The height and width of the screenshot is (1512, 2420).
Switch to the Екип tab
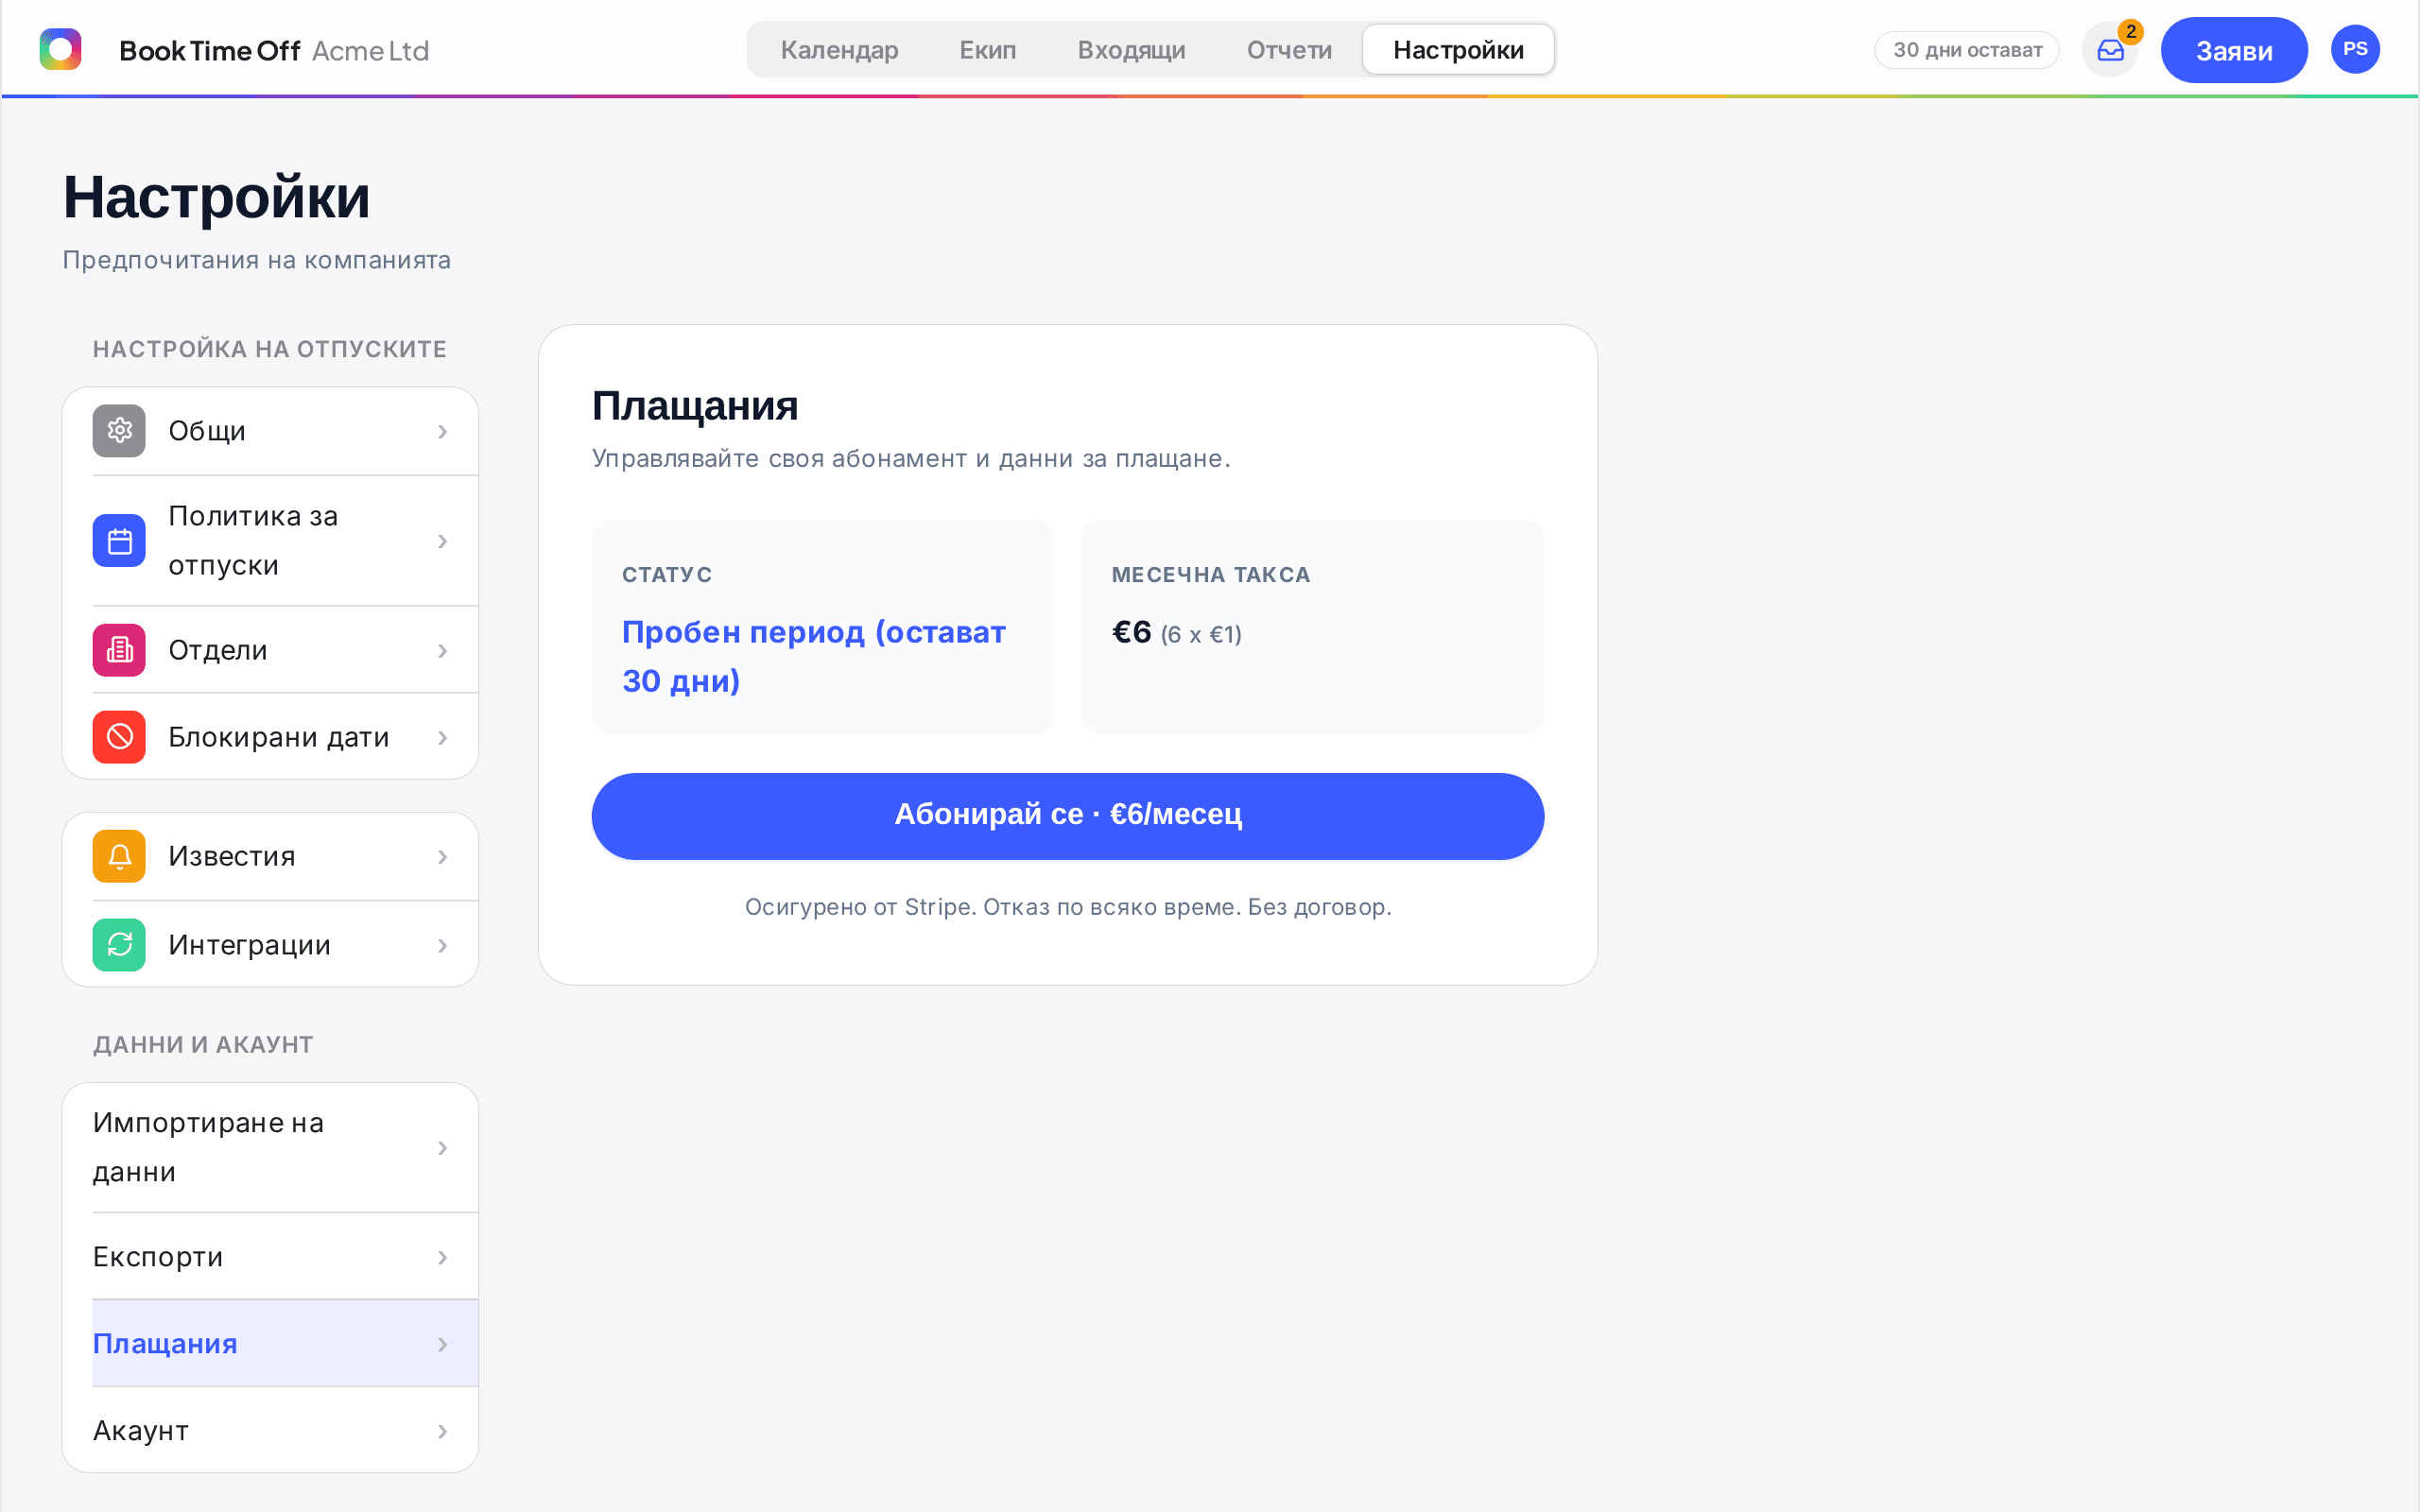(987, 50)
